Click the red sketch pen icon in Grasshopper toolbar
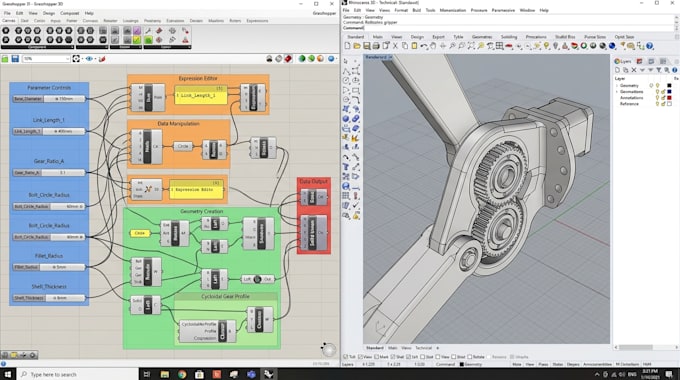Screen dimensions: 680x380 (102, 59)
